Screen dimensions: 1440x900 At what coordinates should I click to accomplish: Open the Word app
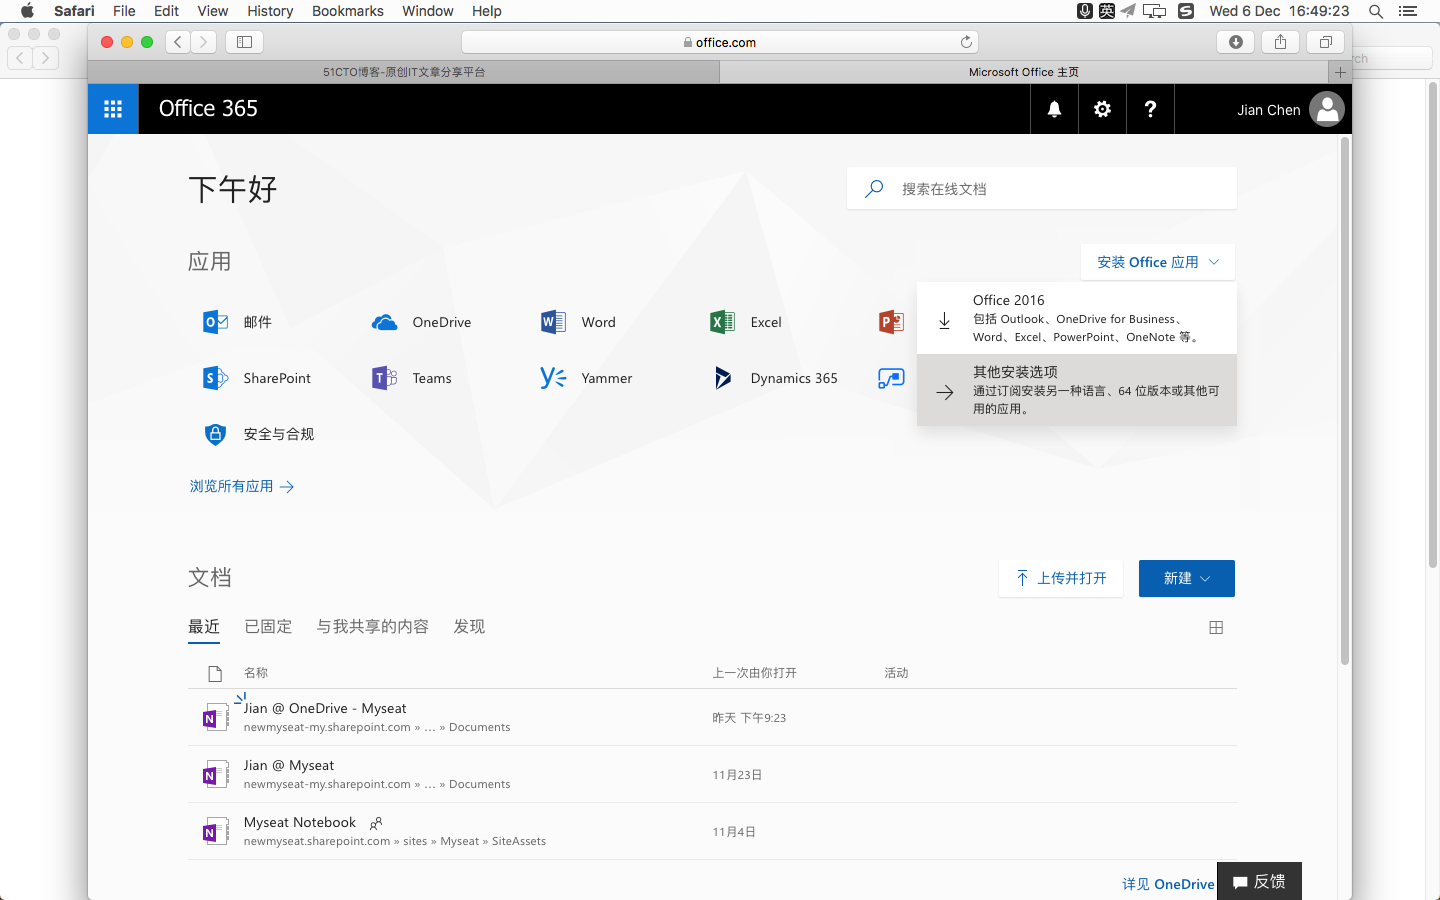pos(578,322)
